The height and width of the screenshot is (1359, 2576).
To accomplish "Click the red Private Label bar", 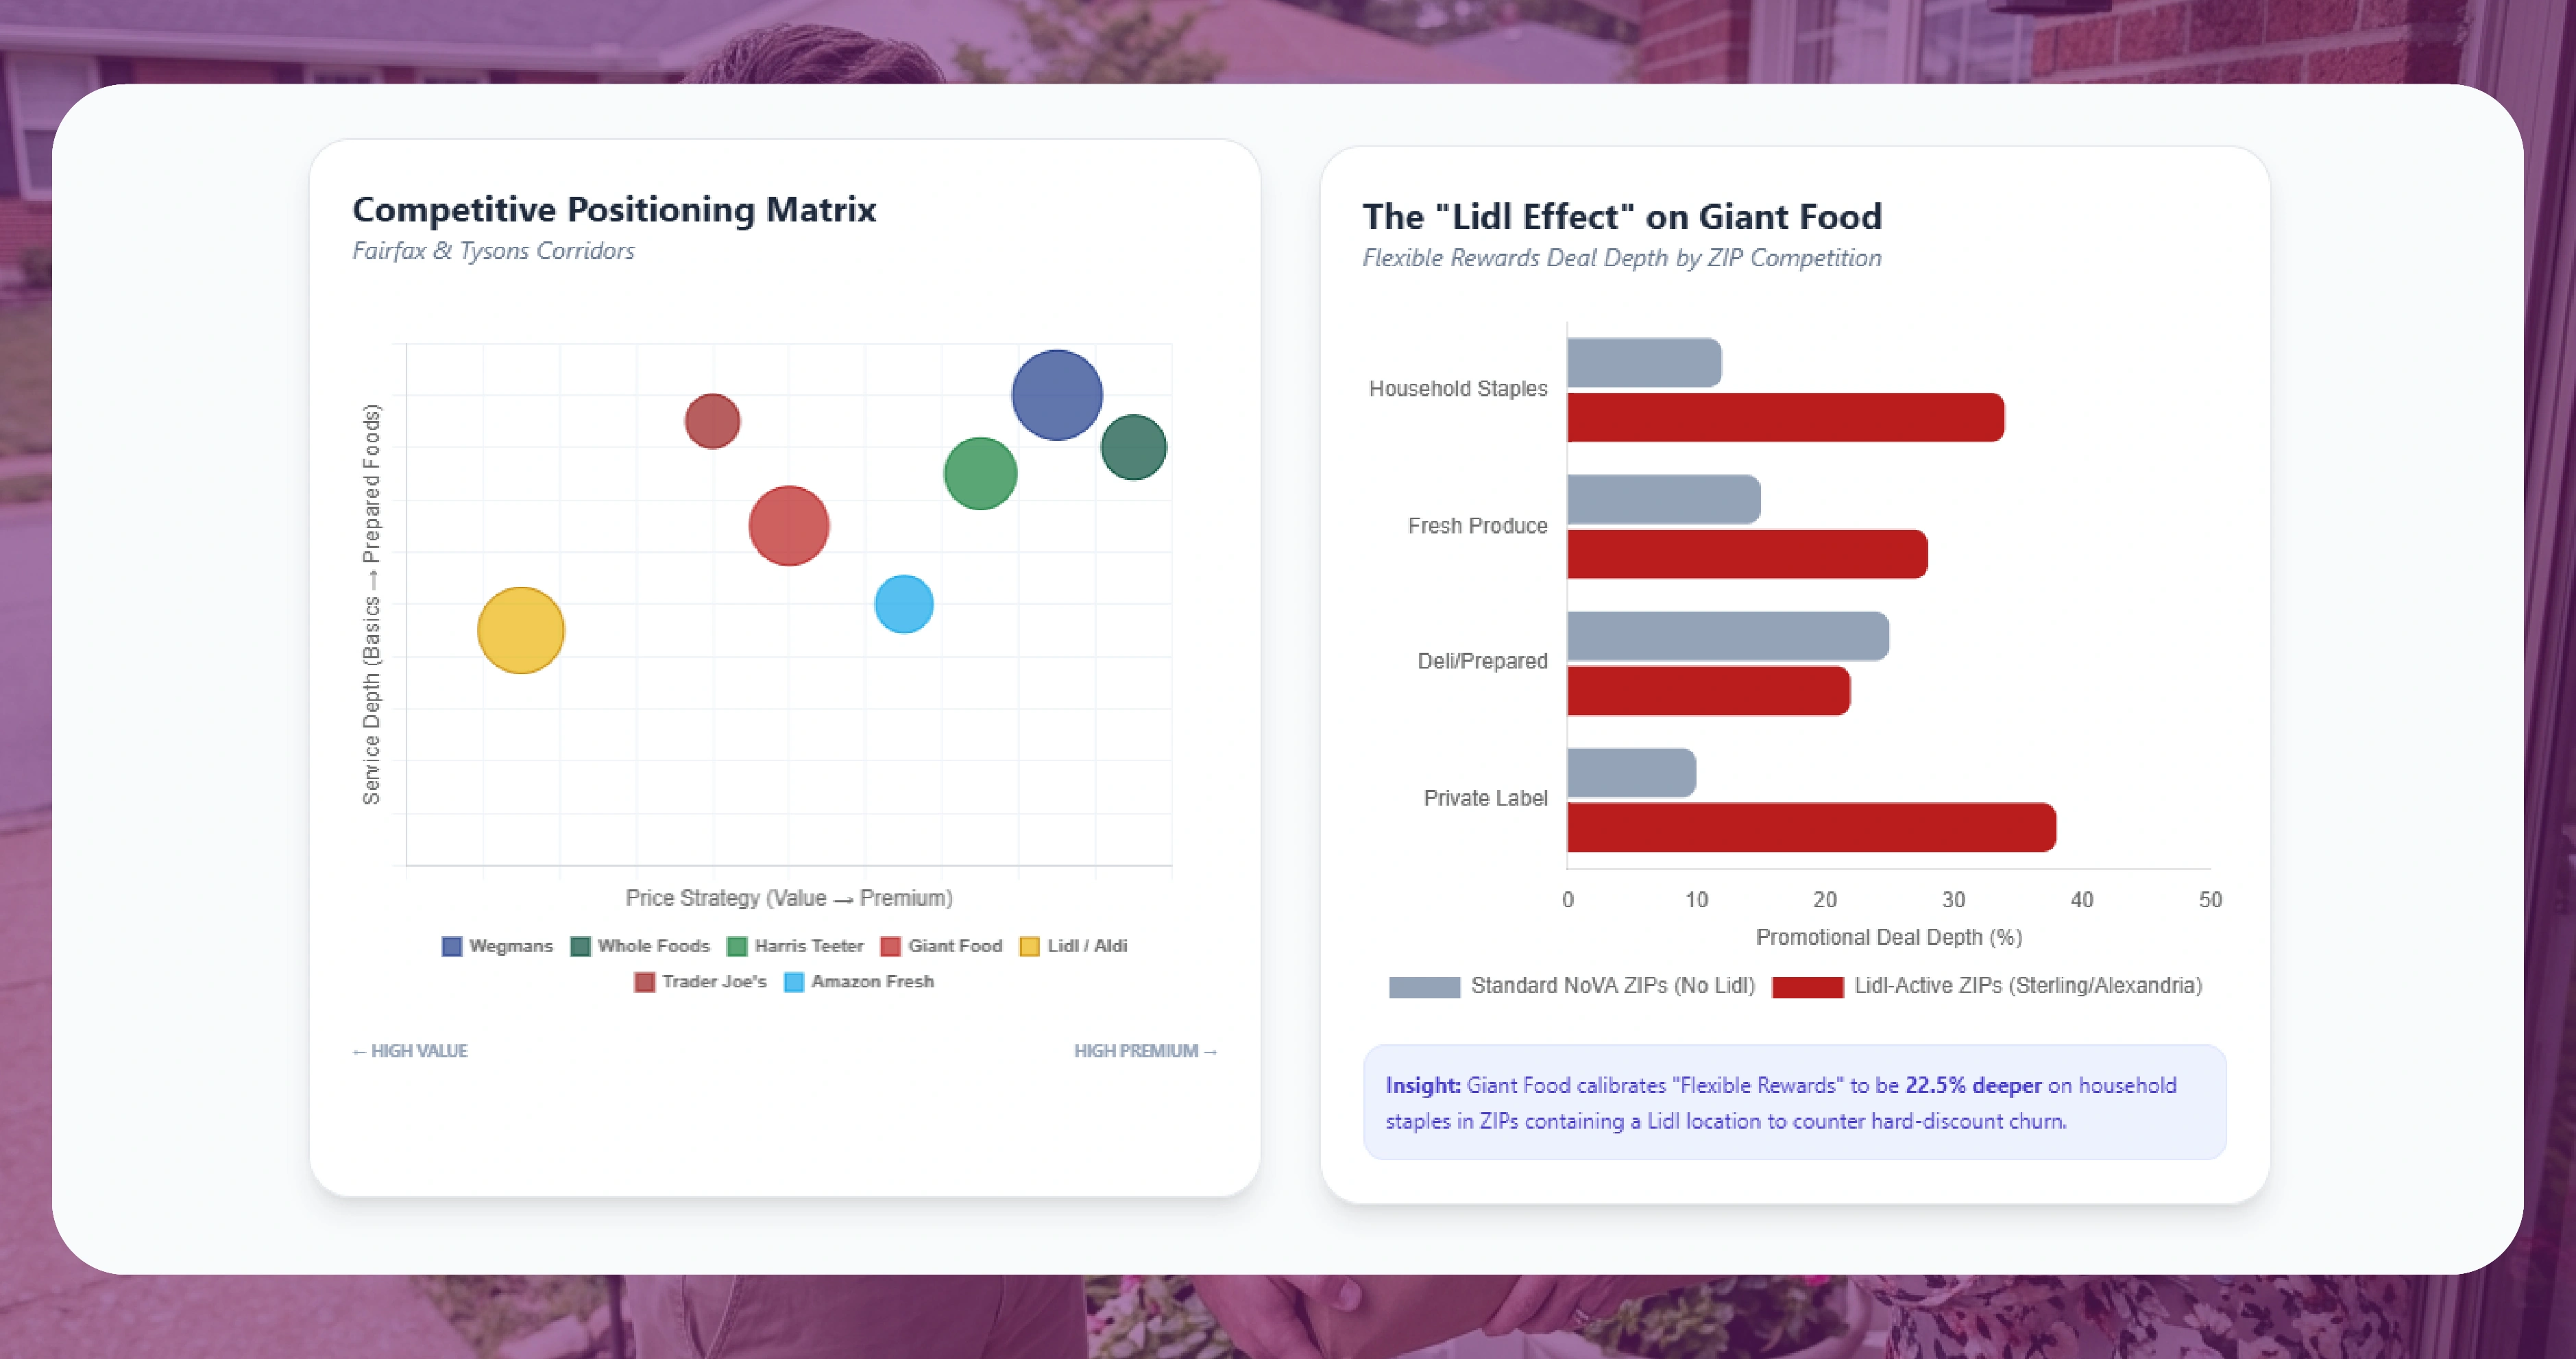I will [1810, 828].
